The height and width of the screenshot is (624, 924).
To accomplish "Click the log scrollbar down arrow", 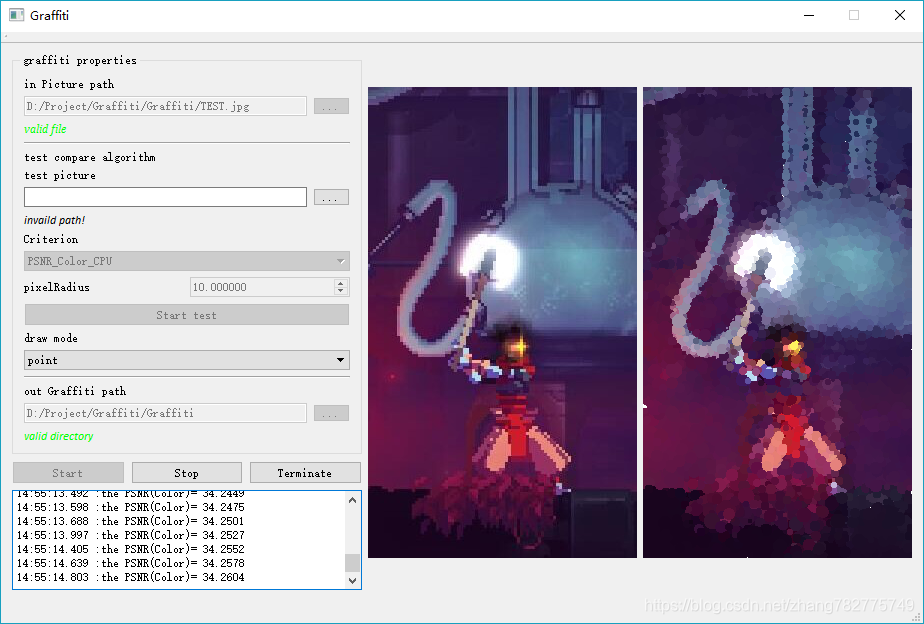I will pyautogui.click(x=352, y=580).
